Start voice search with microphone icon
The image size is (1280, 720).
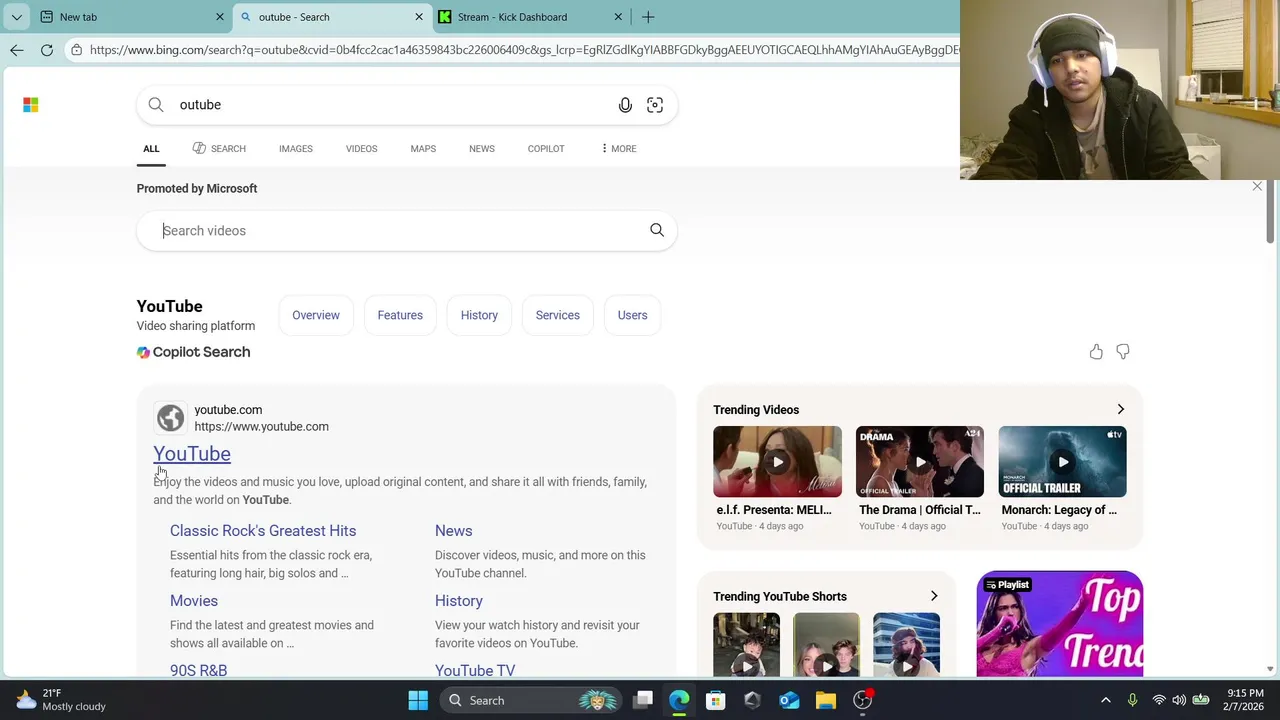[625, 105]
